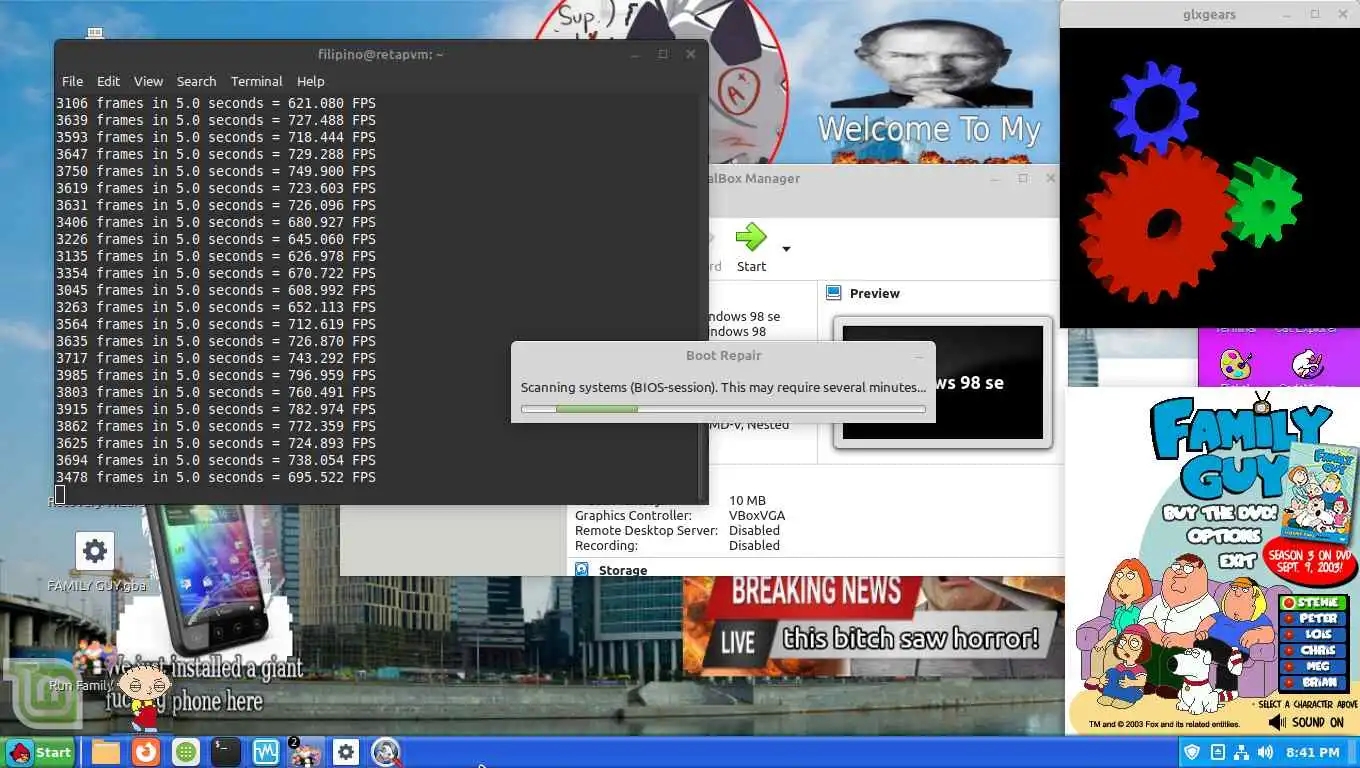The height and width of the screenshot is (768, 1360).
Task: Open the taskbar icon with badge 2
Action: [x=305, y=752]
